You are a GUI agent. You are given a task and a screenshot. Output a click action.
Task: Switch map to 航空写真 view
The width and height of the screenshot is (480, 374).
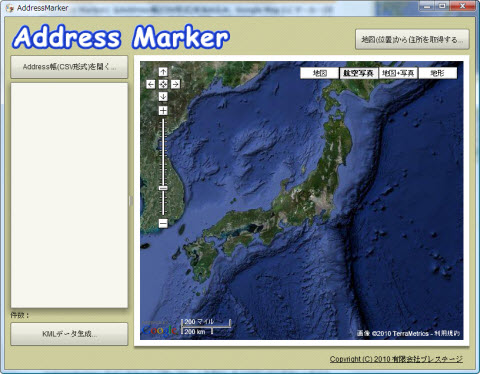[x=359, y=73]
